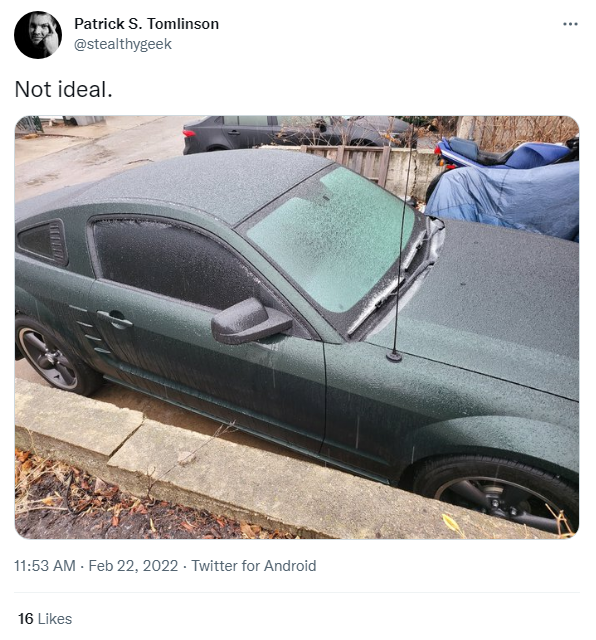Open the 11:53 AM timestamp link
This screenshot has width=596, height=640.
[x=45, y=566]
